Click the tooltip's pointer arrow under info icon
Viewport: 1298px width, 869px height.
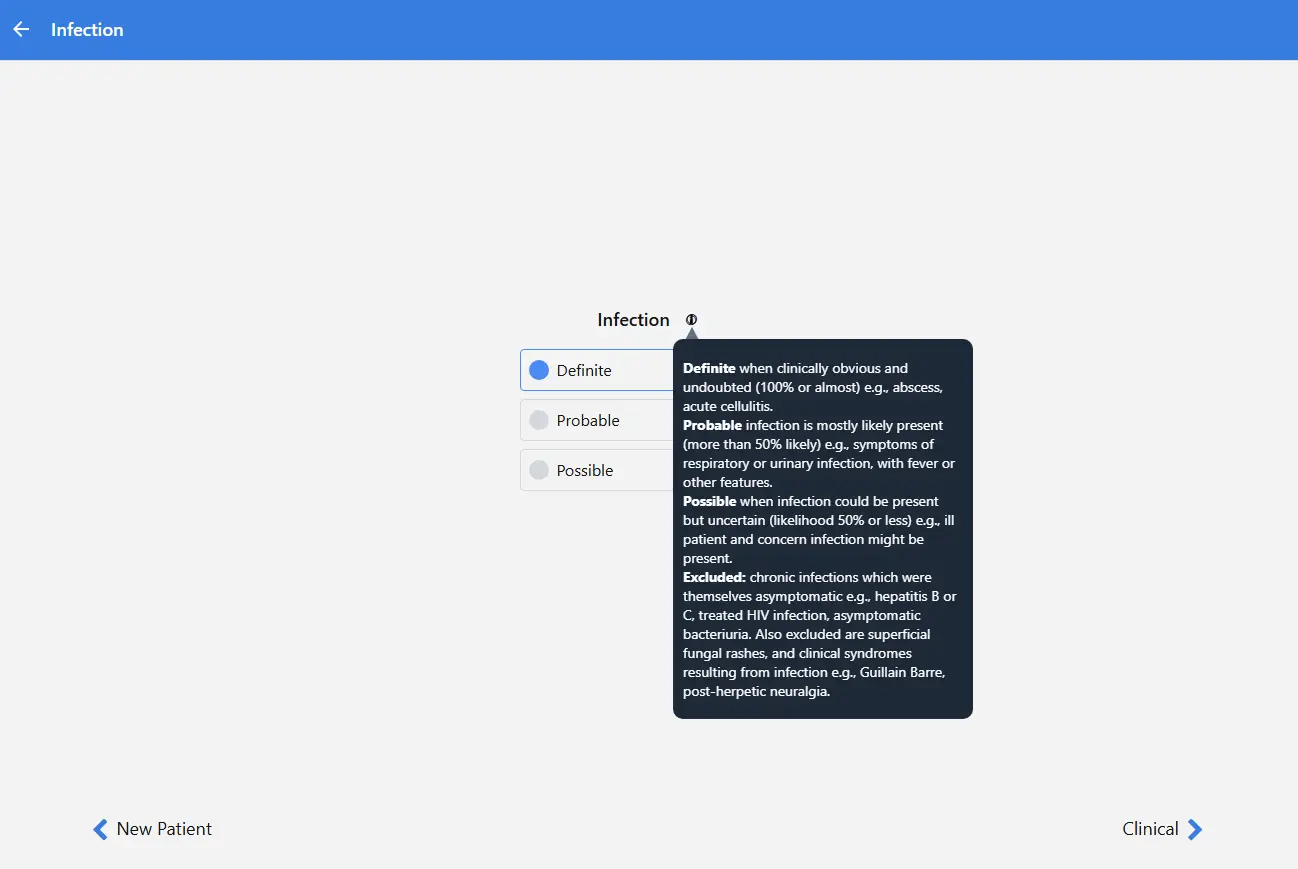(691, 333)
